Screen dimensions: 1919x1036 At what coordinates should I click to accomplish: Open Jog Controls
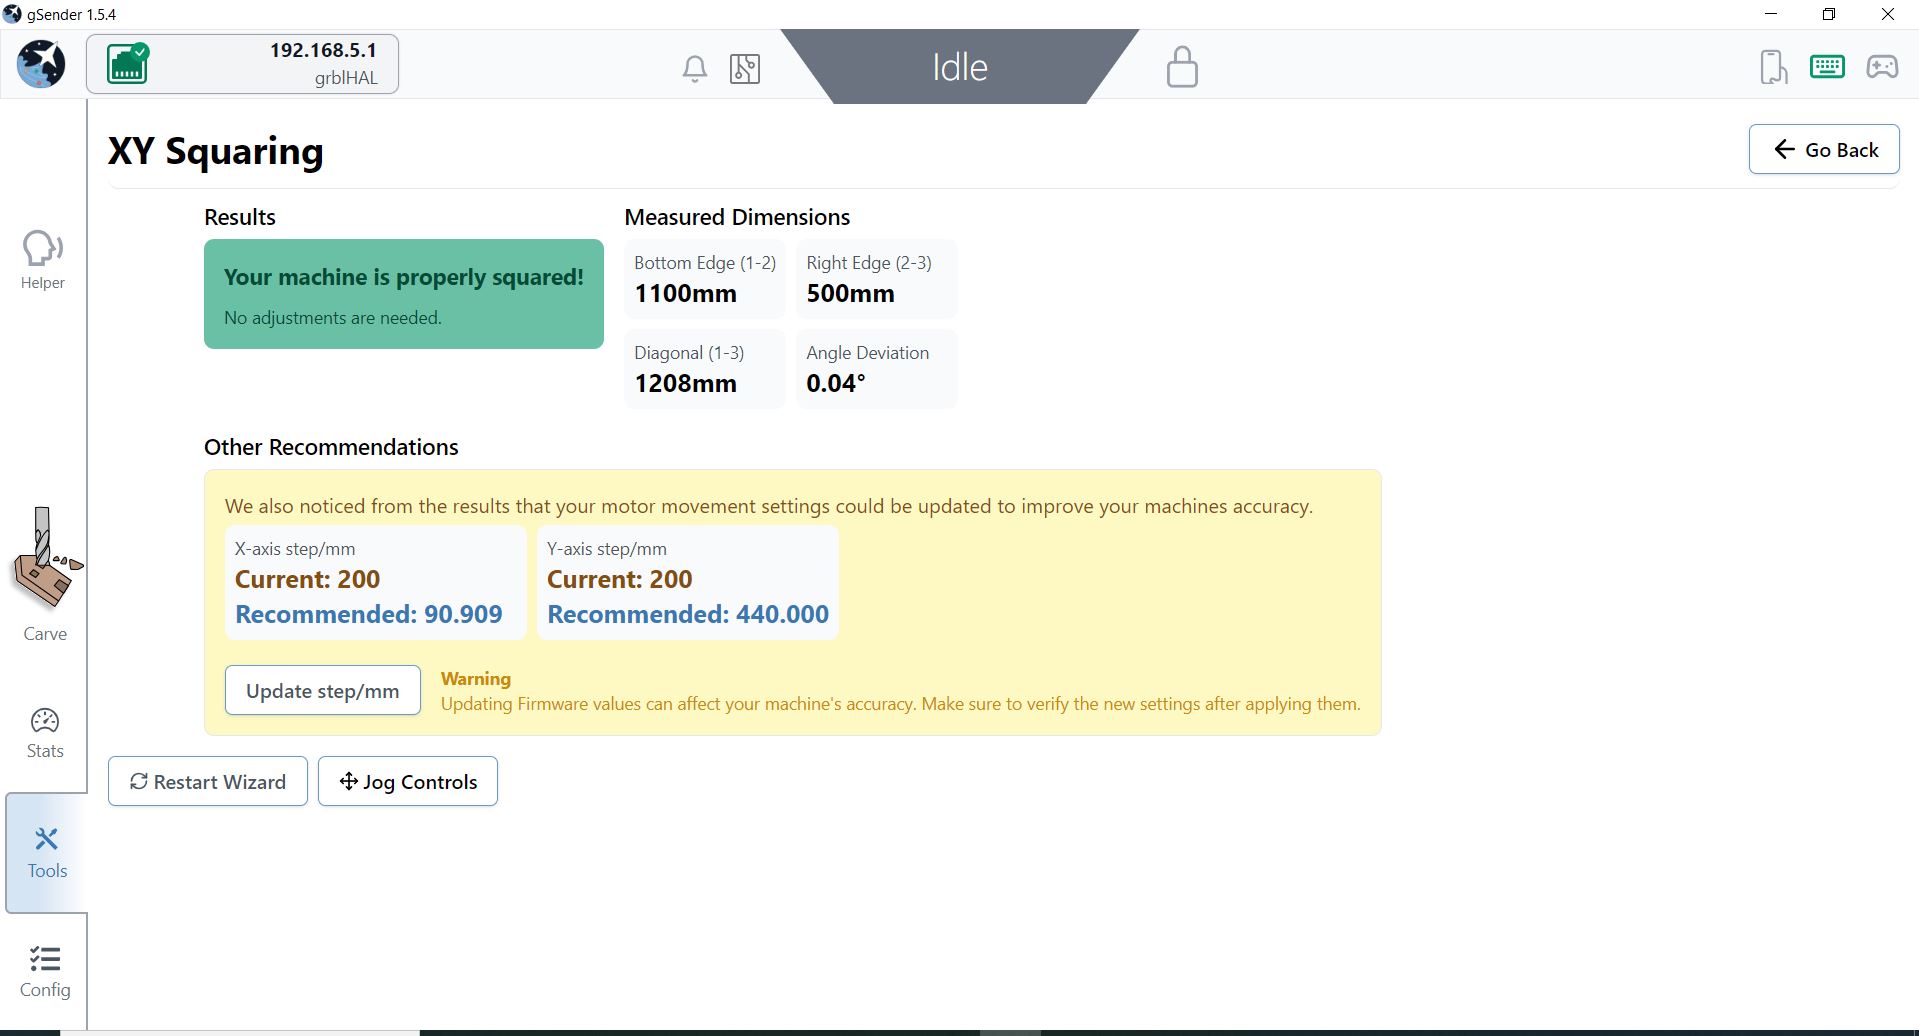(408, 782)
